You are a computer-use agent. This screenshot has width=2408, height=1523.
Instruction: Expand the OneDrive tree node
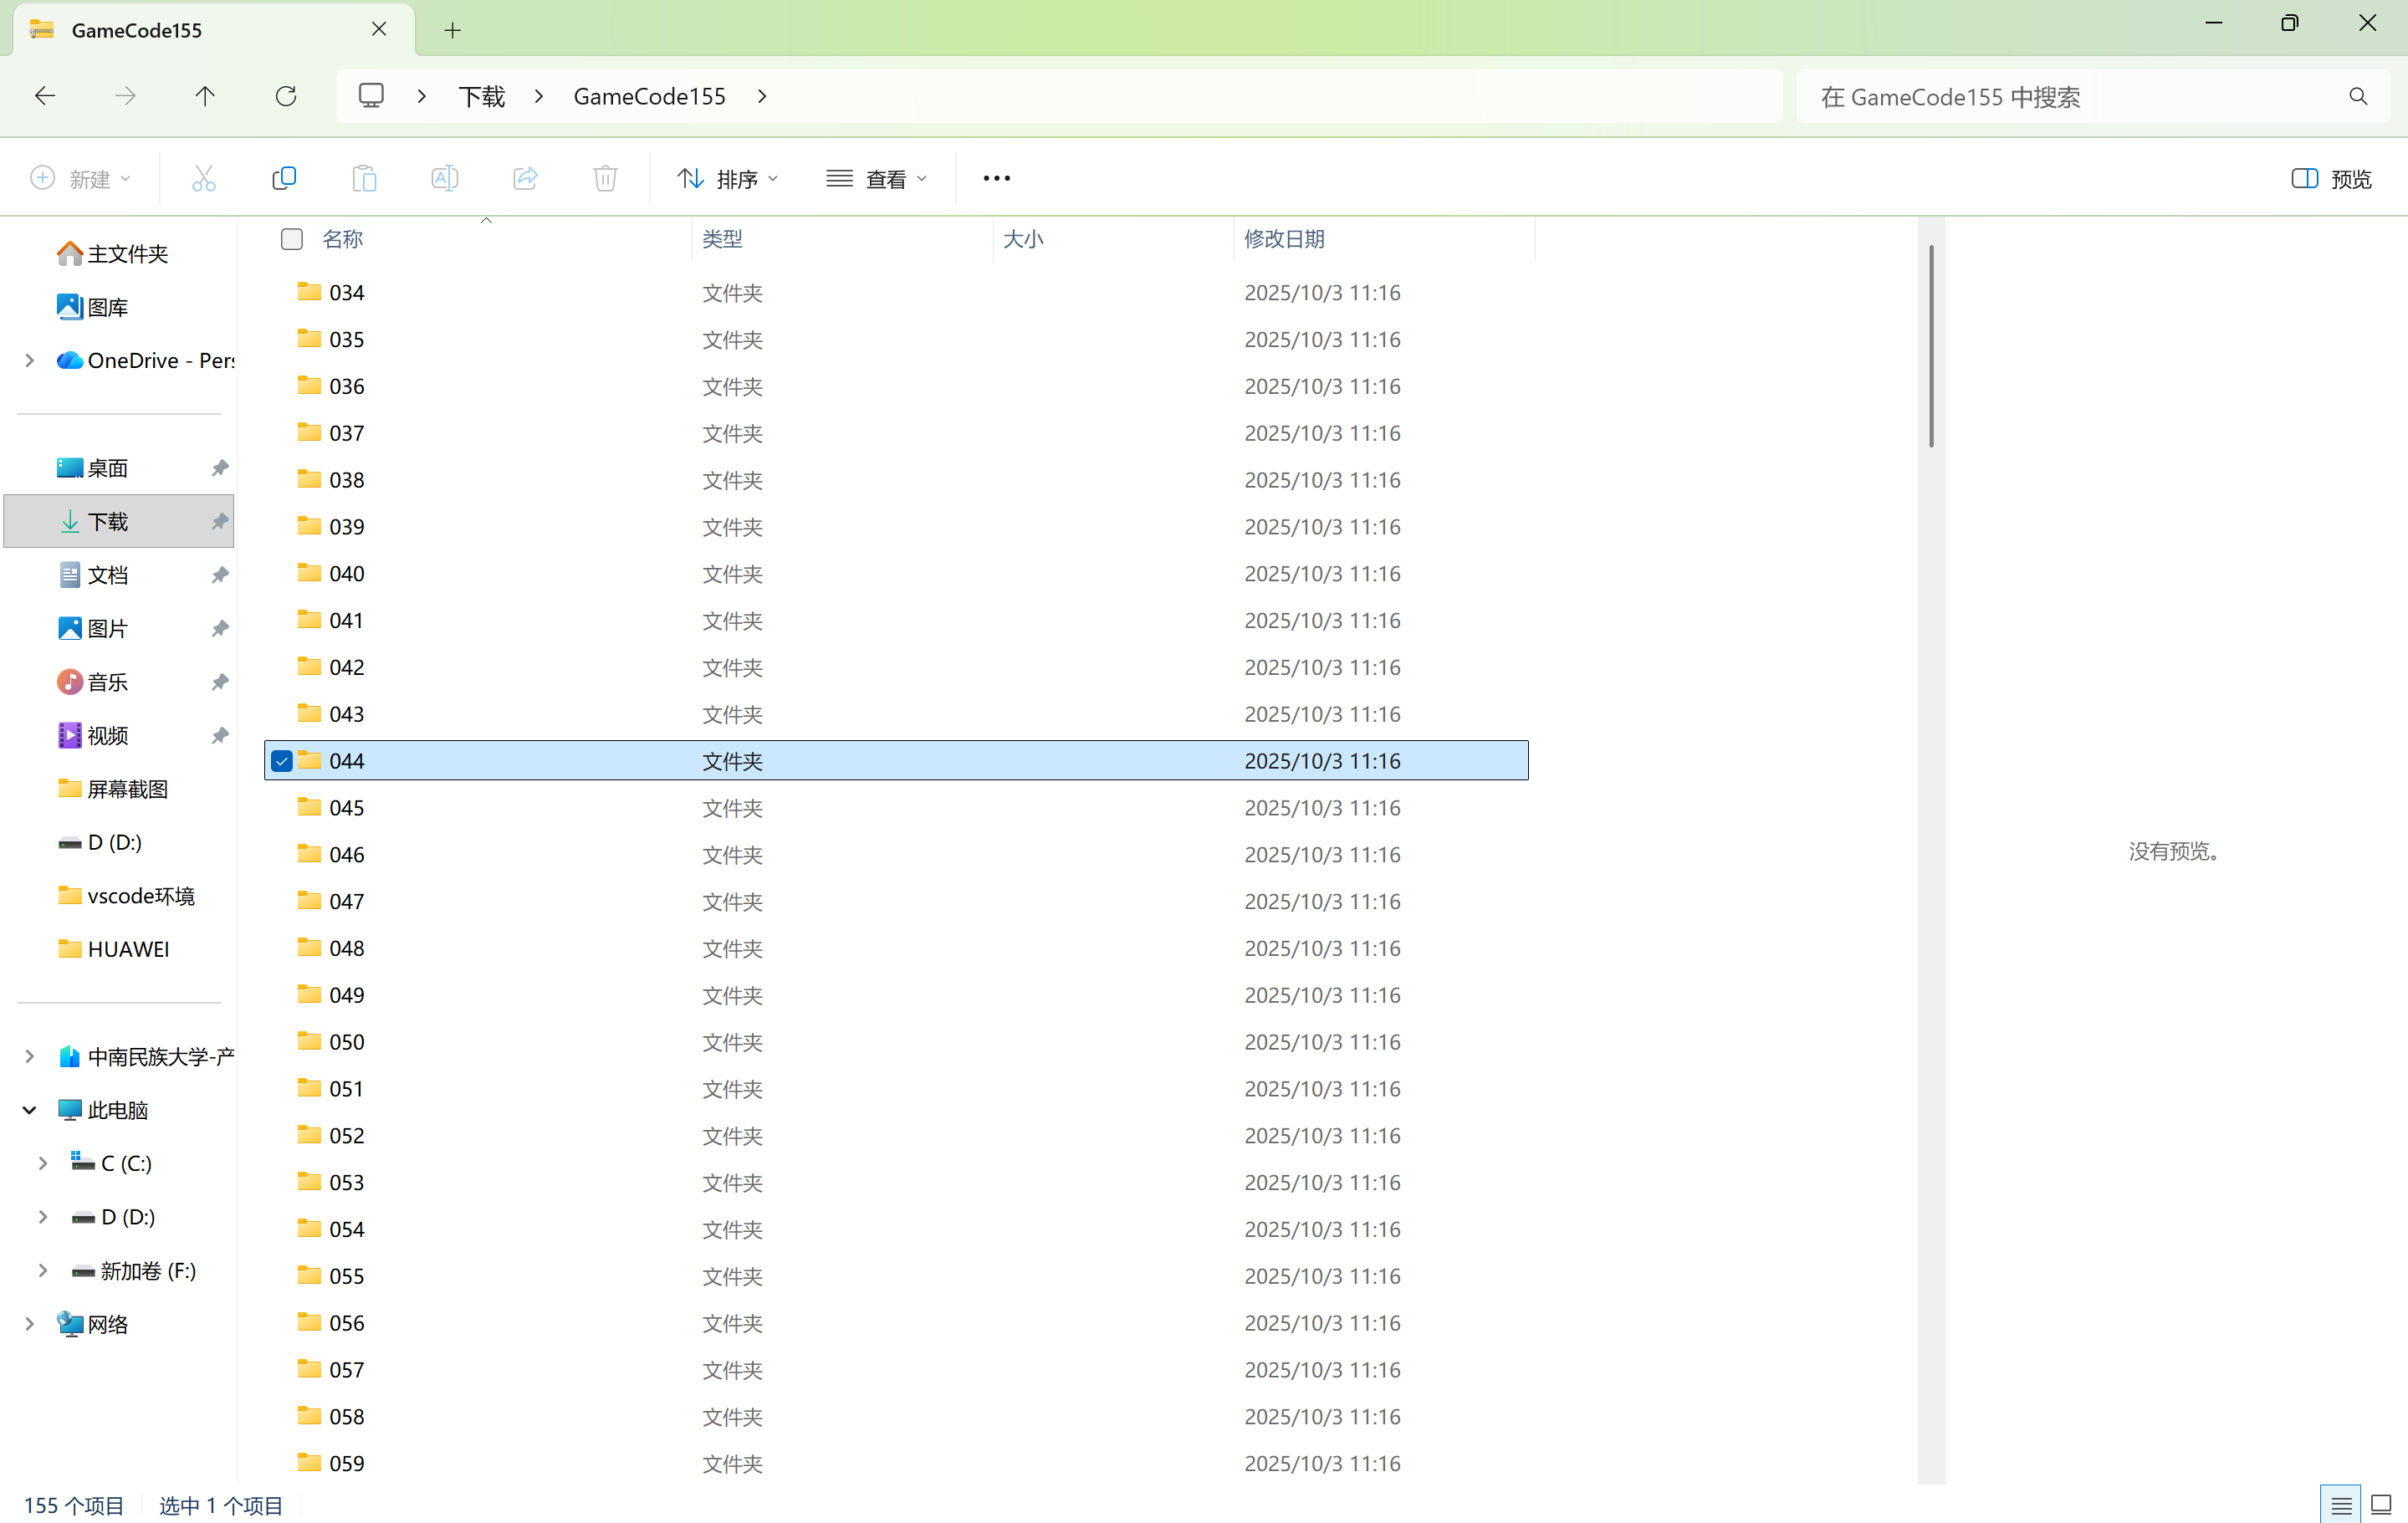tap(30, 360)
